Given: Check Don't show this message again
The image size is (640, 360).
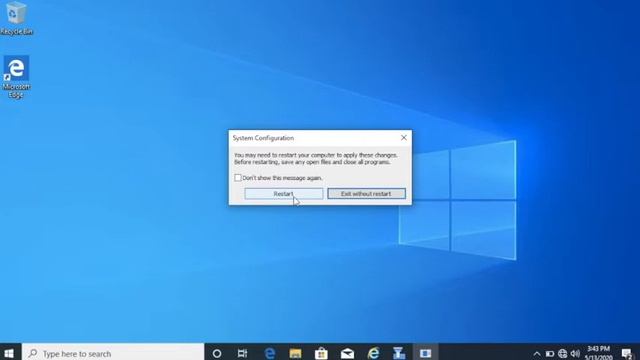Looking at the screenshot, I should point(238,178).
